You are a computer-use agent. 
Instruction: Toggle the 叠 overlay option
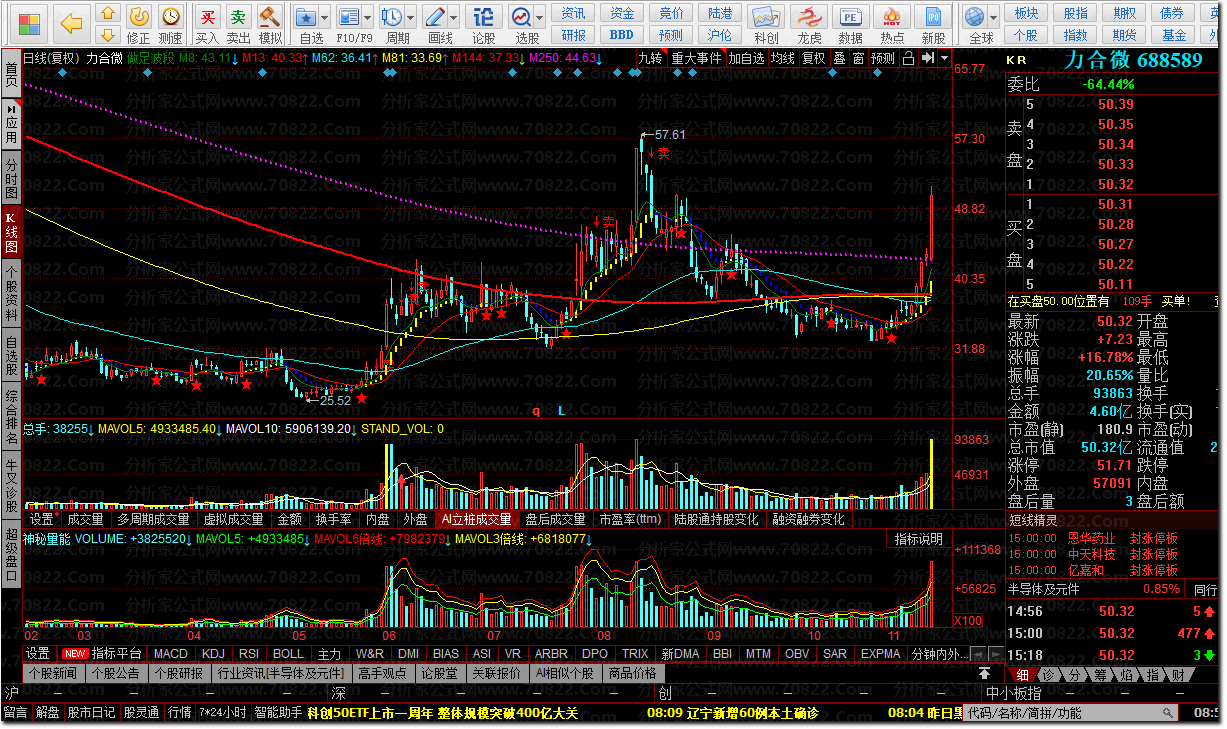(x=839, y=58)
